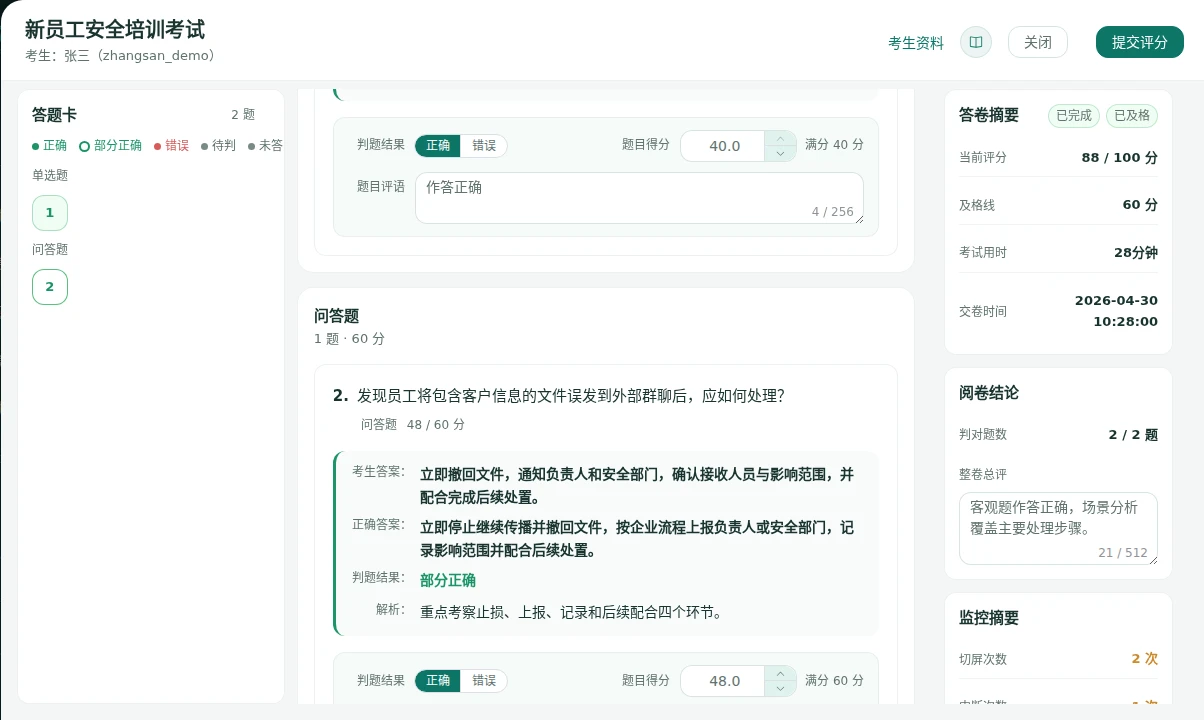Edit the 整卷总评 overall comment textarea

(1058, 528)
